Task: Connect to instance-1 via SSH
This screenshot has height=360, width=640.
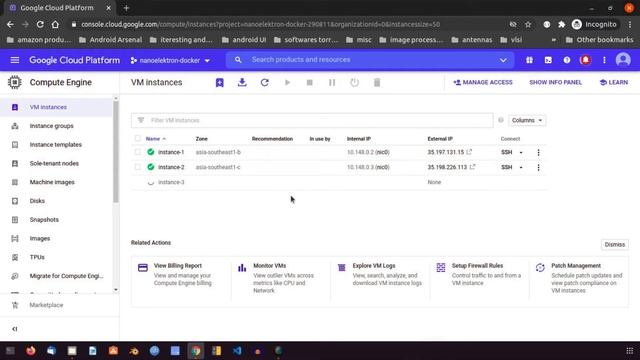Action: pos(507,152)
